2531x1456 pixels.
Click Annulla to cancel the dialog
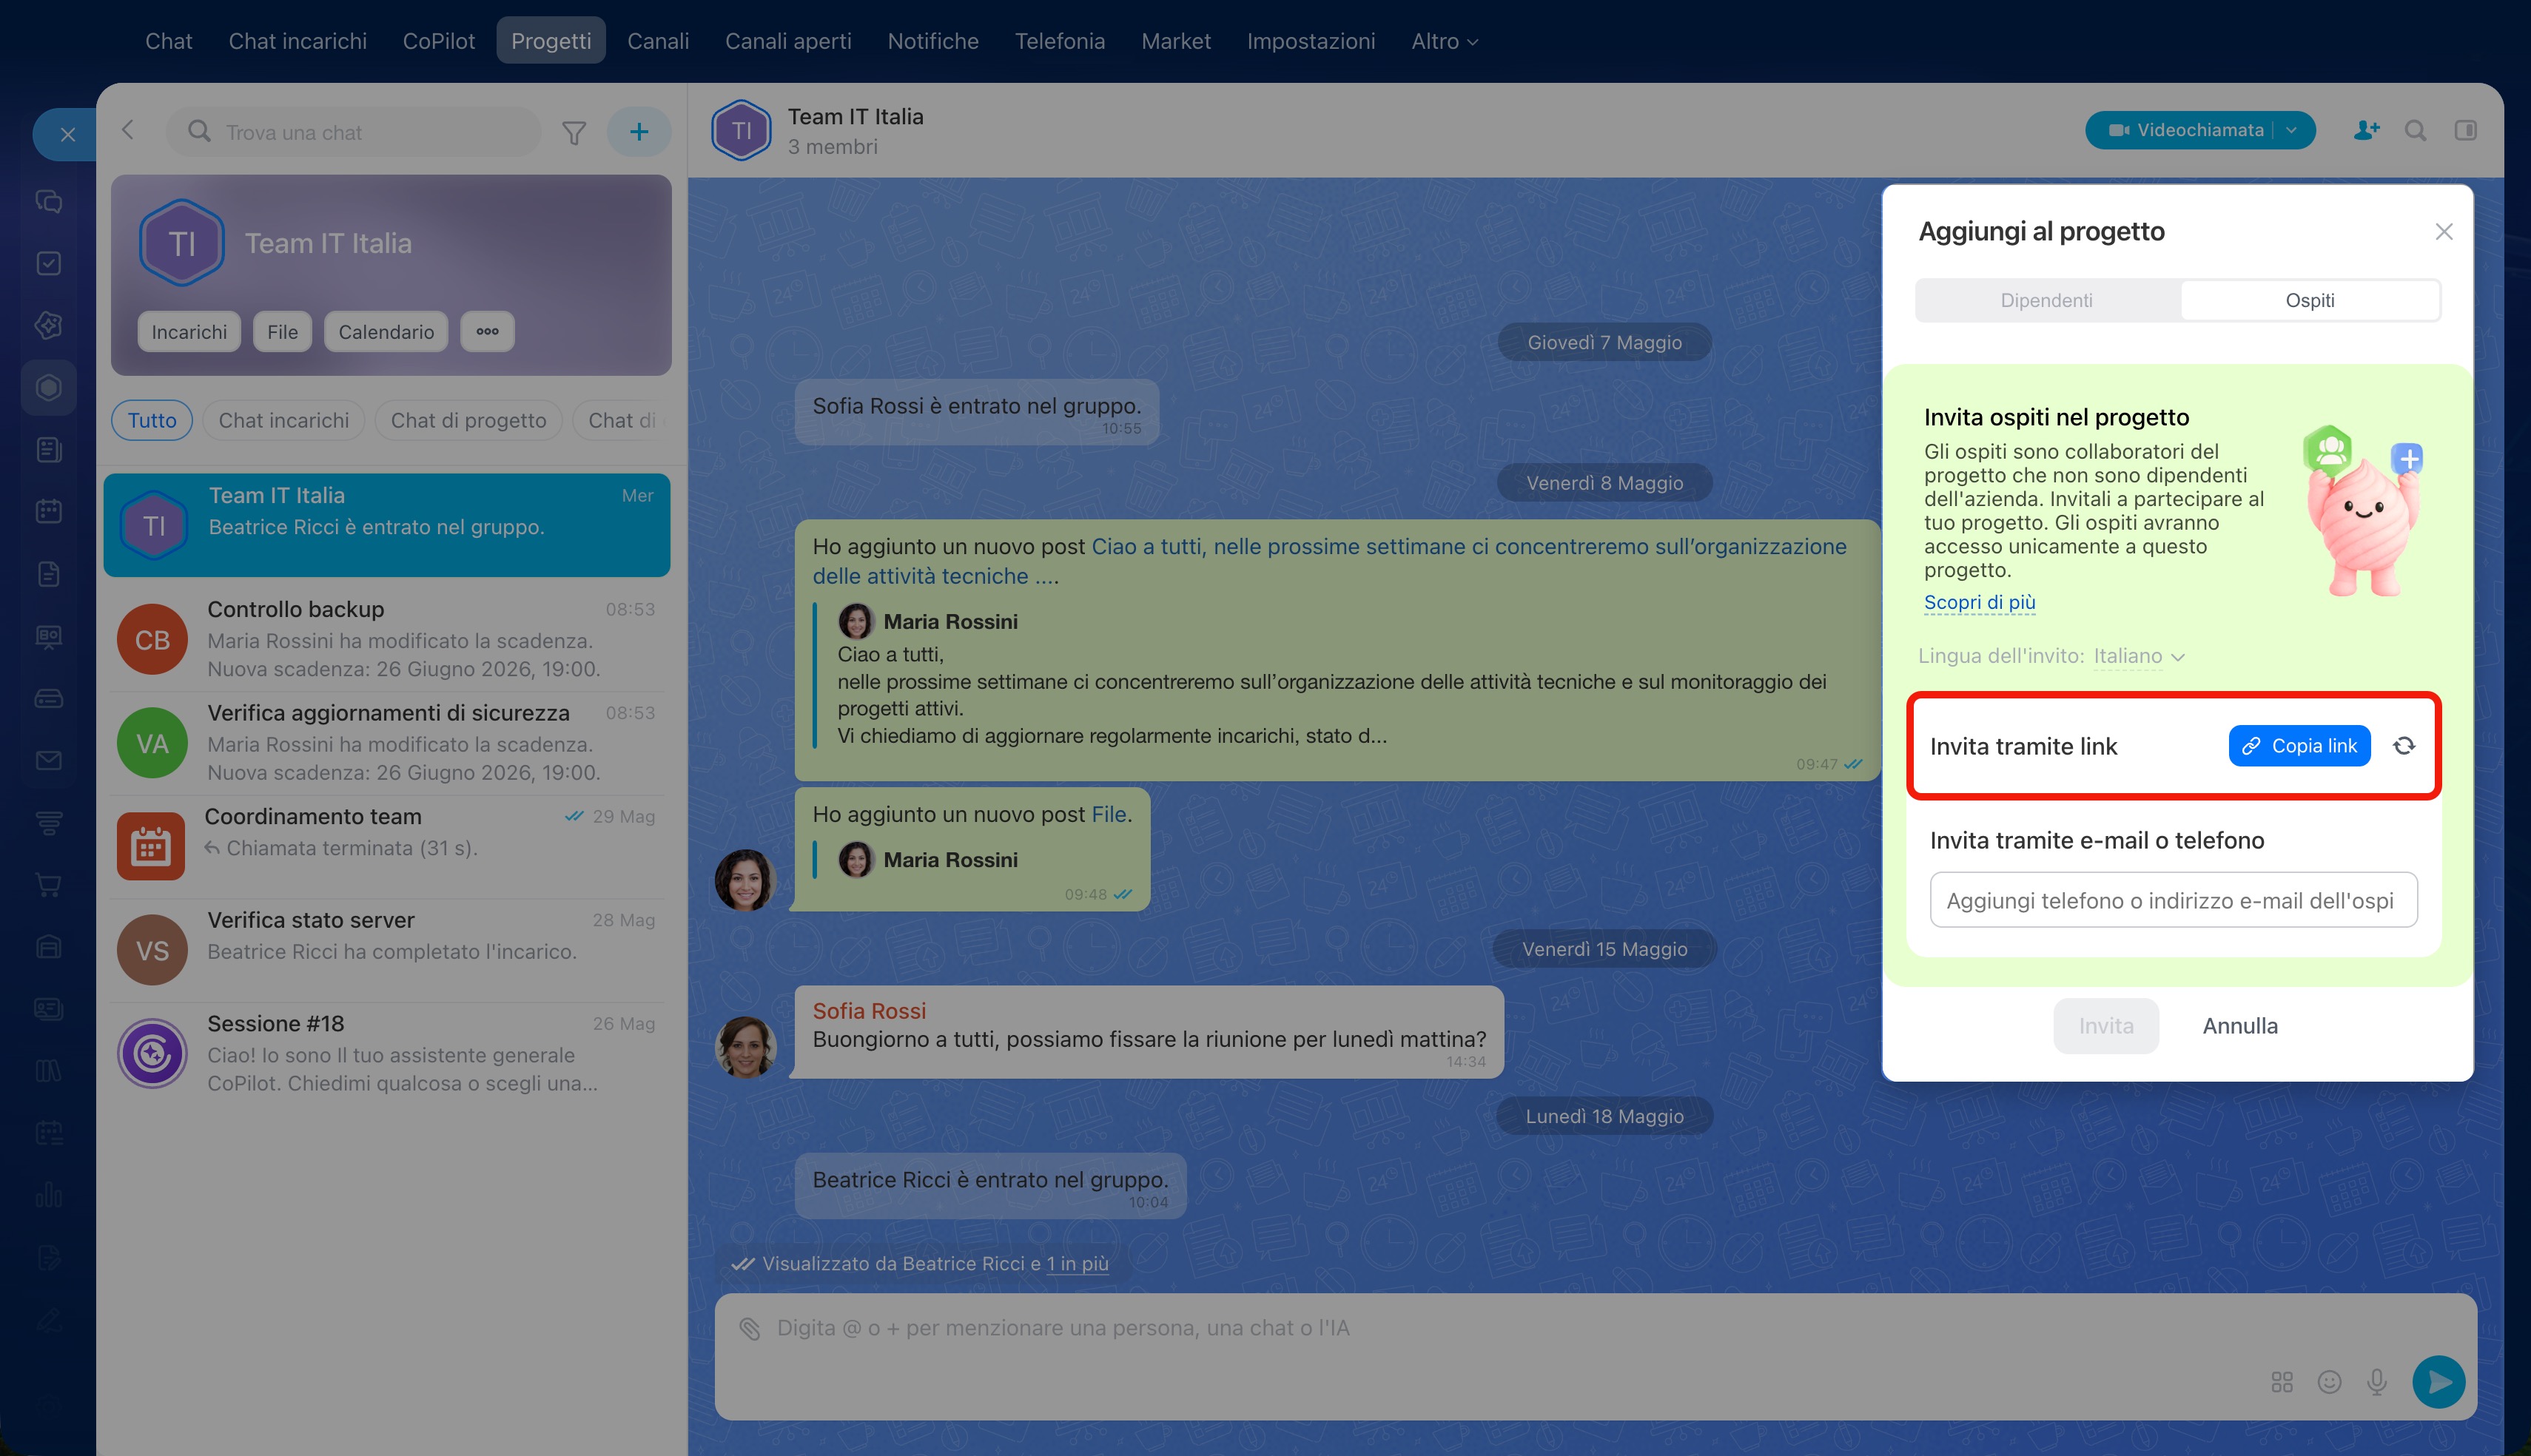tap(2240, 1026)
